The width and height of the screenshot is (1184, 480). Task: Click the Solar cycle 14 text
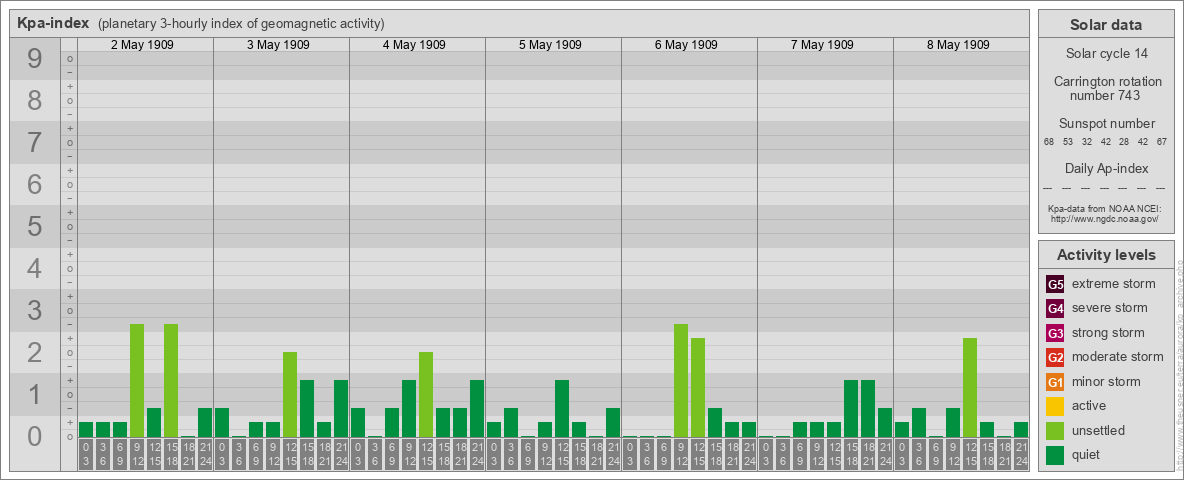click(1106, 54)
